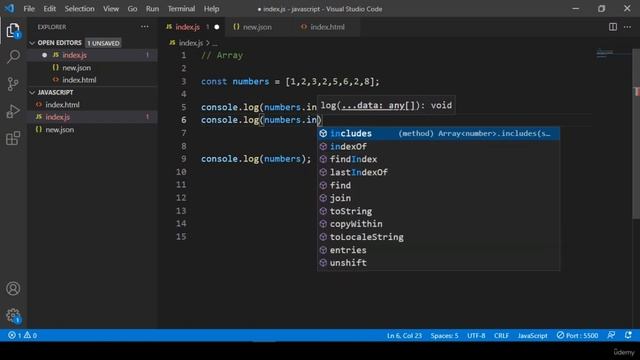This screenshot has height=360, width=640.
Task: Click the Spaces: 5 indentation status
Action: tap(444, 336)
